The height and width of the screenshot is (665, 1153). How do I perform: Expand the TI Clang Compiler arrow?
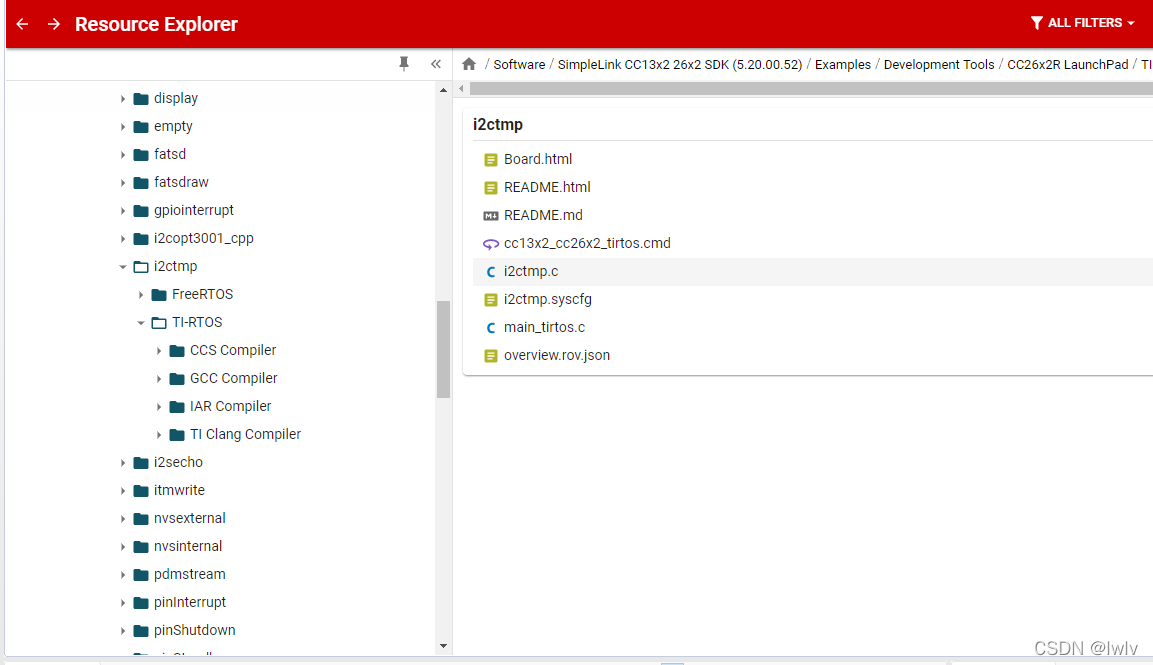[159, 435]
